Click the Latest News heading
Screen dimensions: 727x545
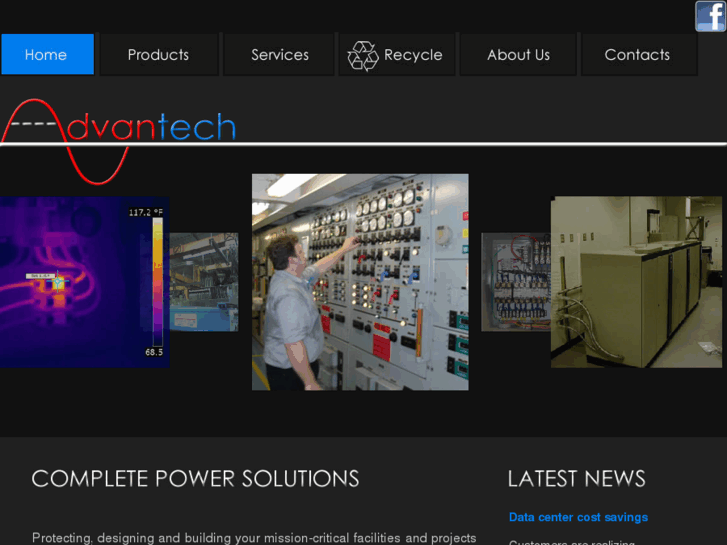coord(576,479)
